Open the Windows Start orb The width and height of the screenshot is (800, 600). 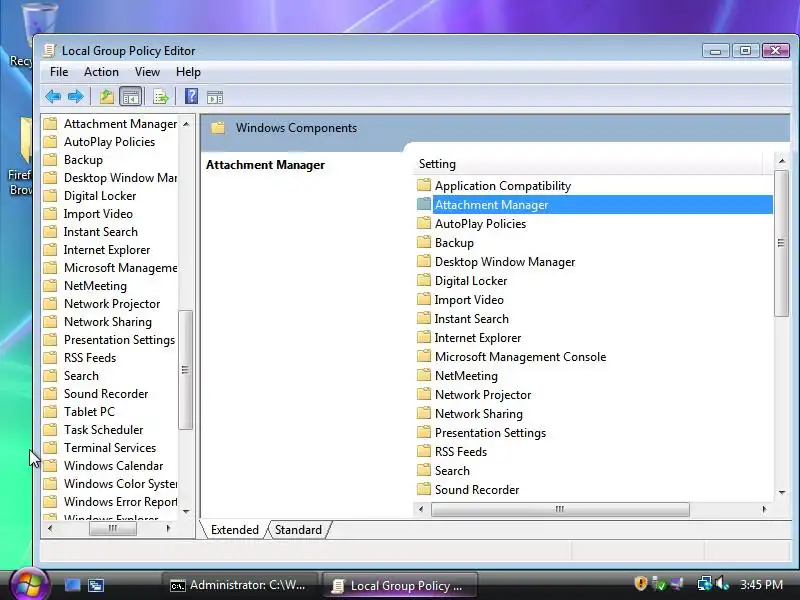click(30, 585)
